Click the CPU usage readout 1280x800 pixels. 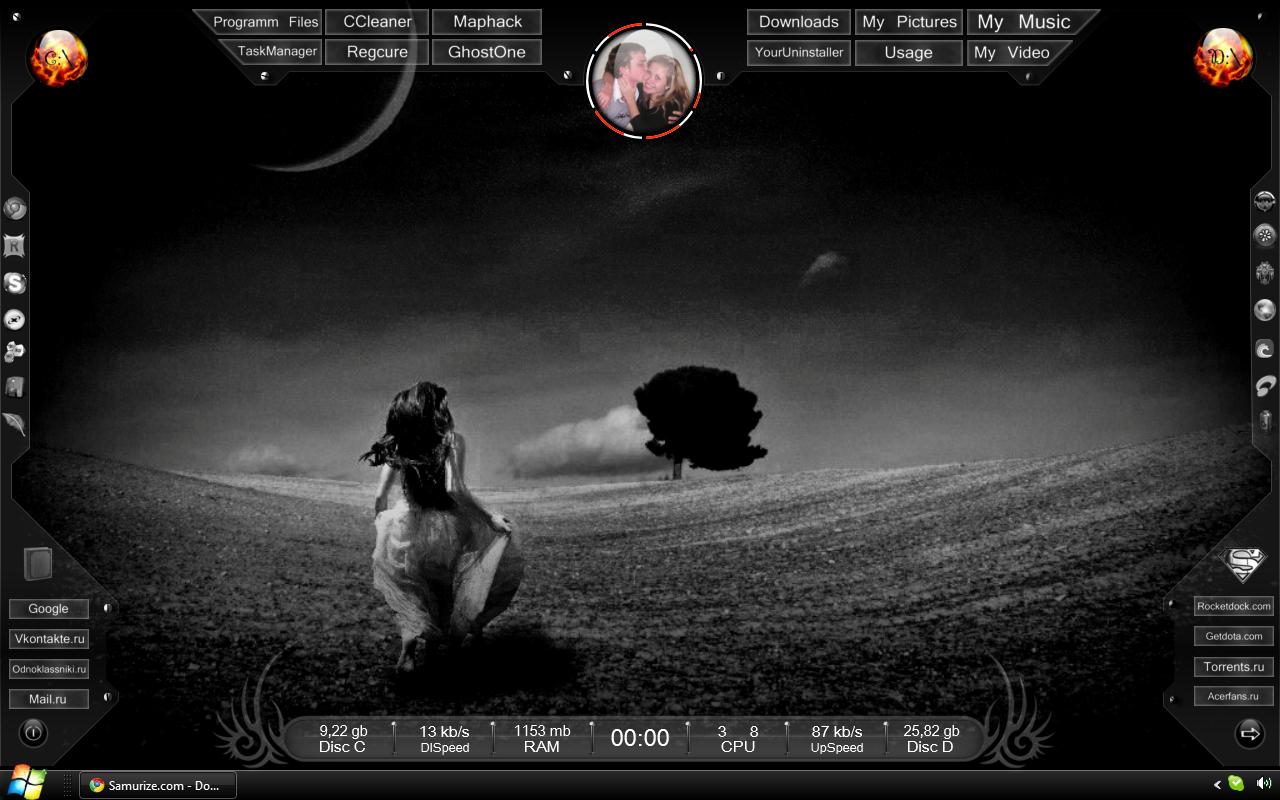[738, 738]
